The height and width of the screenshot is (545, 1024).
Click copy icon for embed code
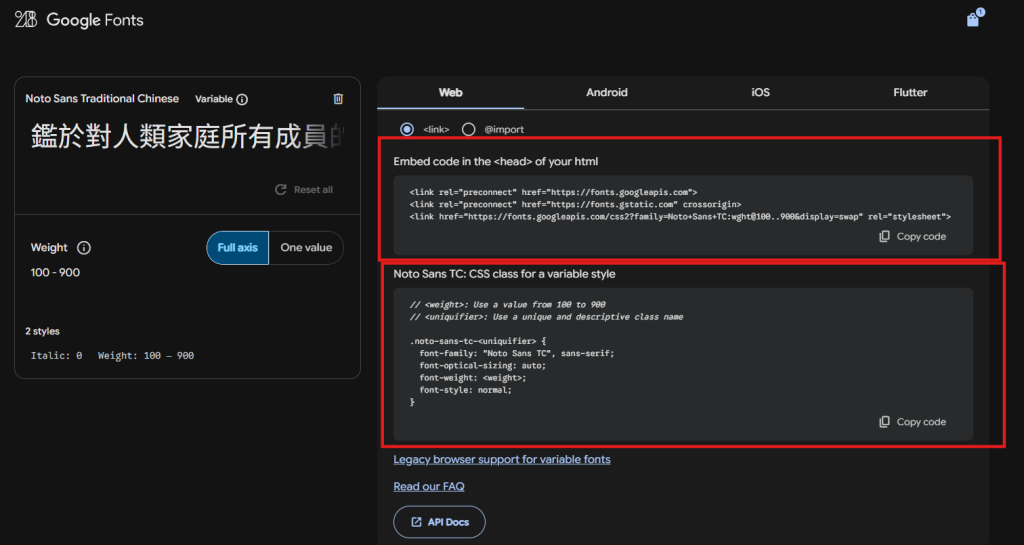[884, 237]
